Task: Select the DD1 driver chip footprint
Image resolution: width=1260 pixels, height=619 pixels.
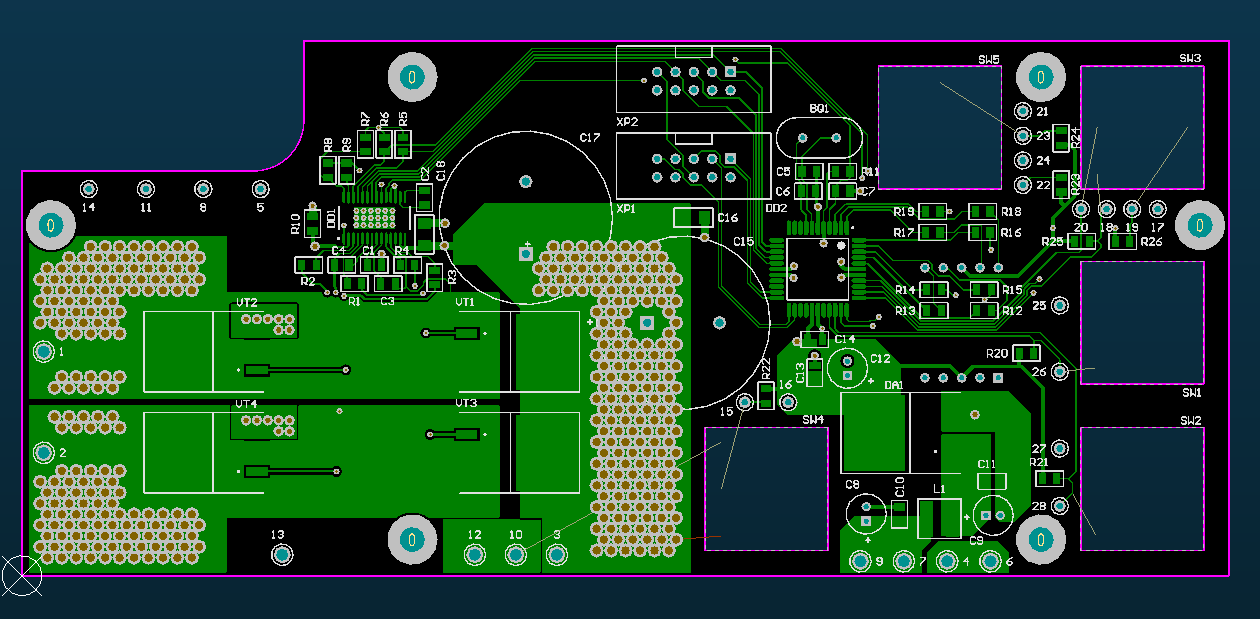Action: click(x=374, y=218)
